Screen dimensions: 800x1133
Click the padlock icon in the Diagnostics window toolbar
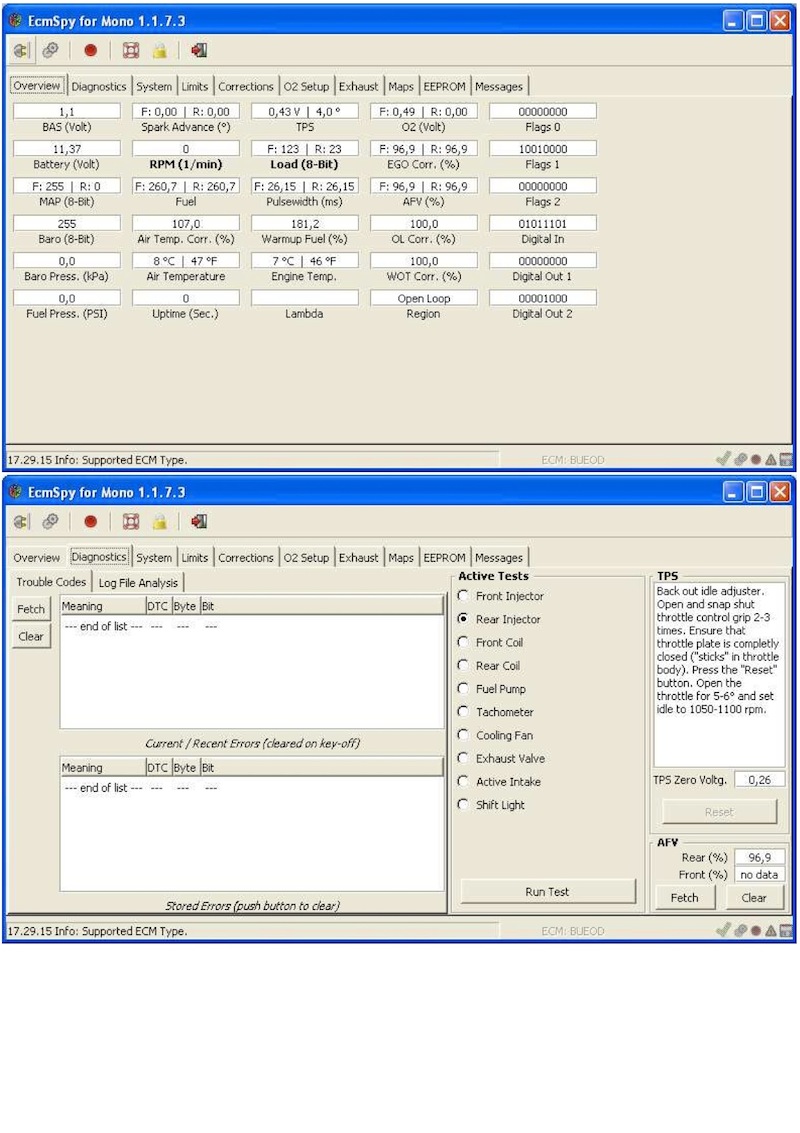[x=160, y=522]
